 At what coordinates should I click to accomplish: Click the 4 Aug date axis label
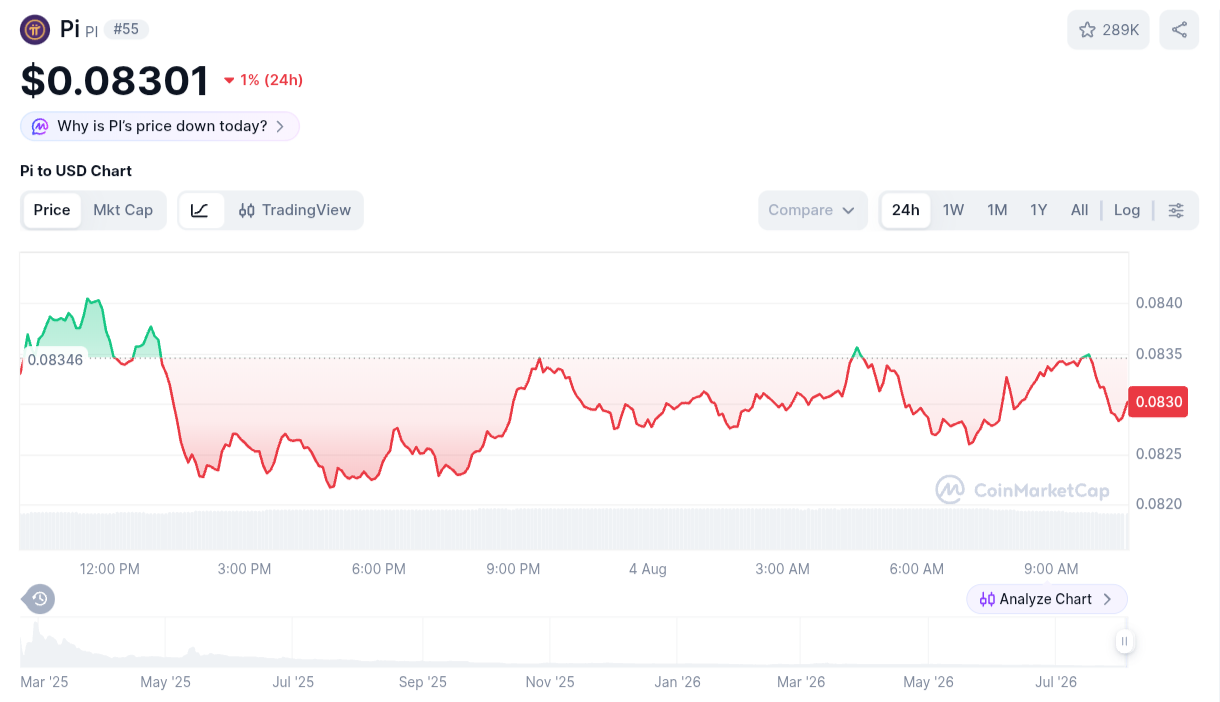[648, 569]
